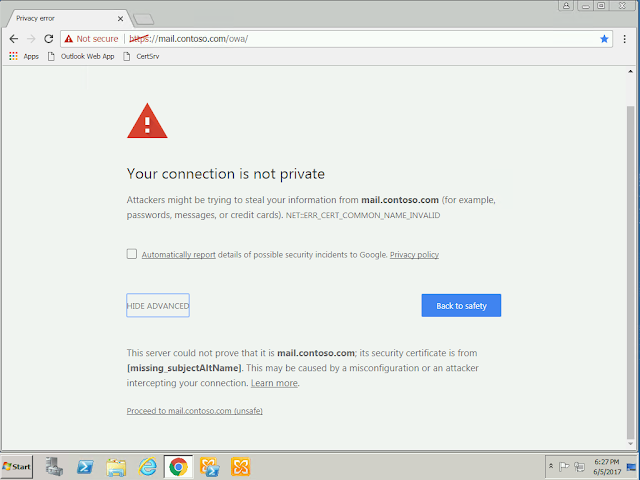Select the Chrome taskbar icon

(178, 467)
